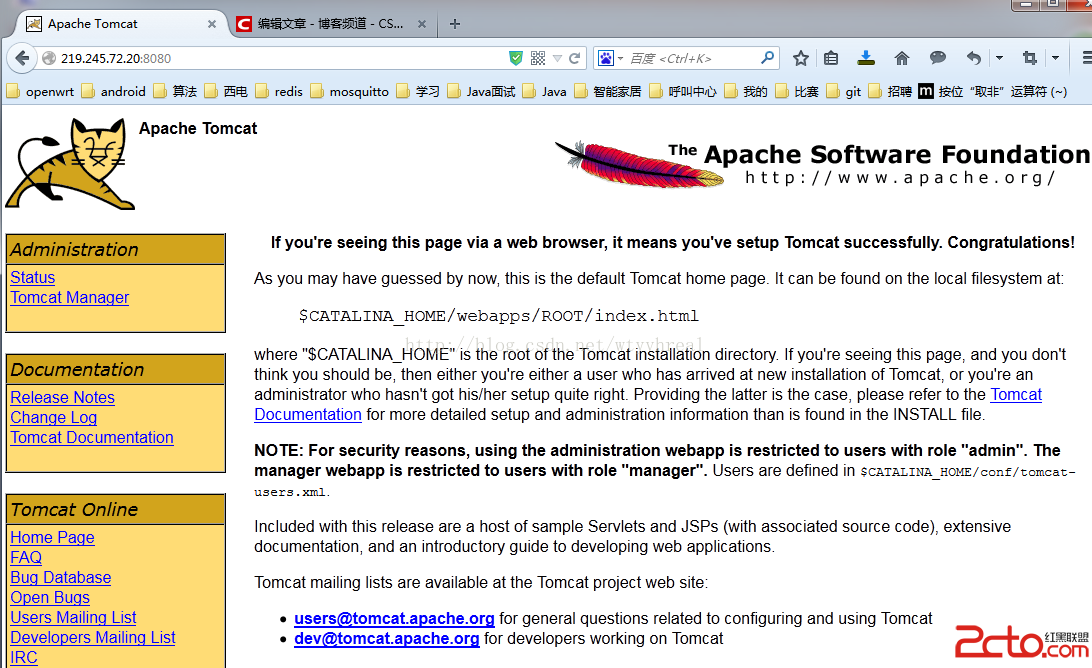Open the git bookmark folder
Screen dimensions: 1092x668
pyautogui.click(x=844, y=91)
